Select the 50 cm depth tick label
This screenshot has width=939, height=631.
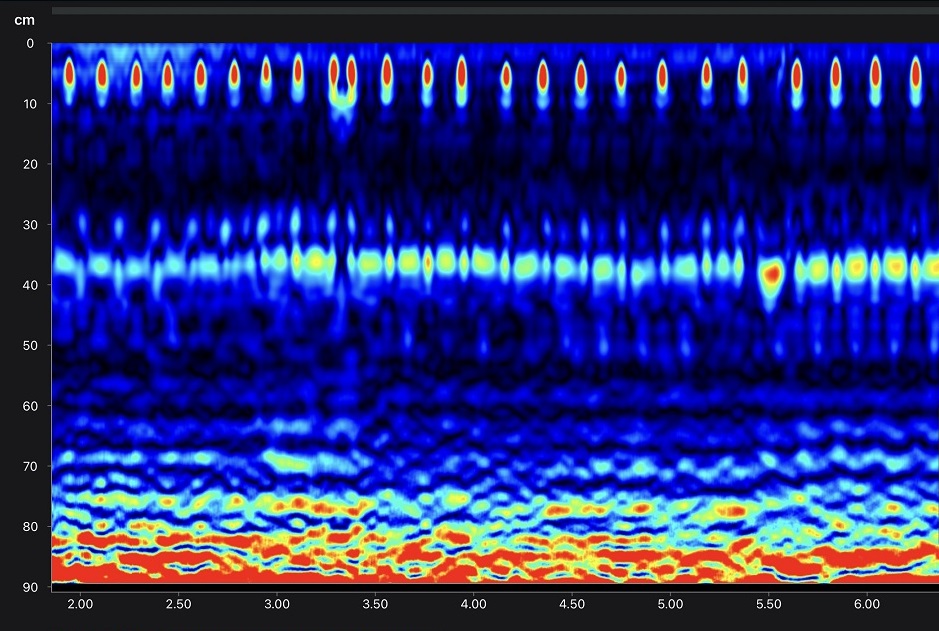click(28, 346)
